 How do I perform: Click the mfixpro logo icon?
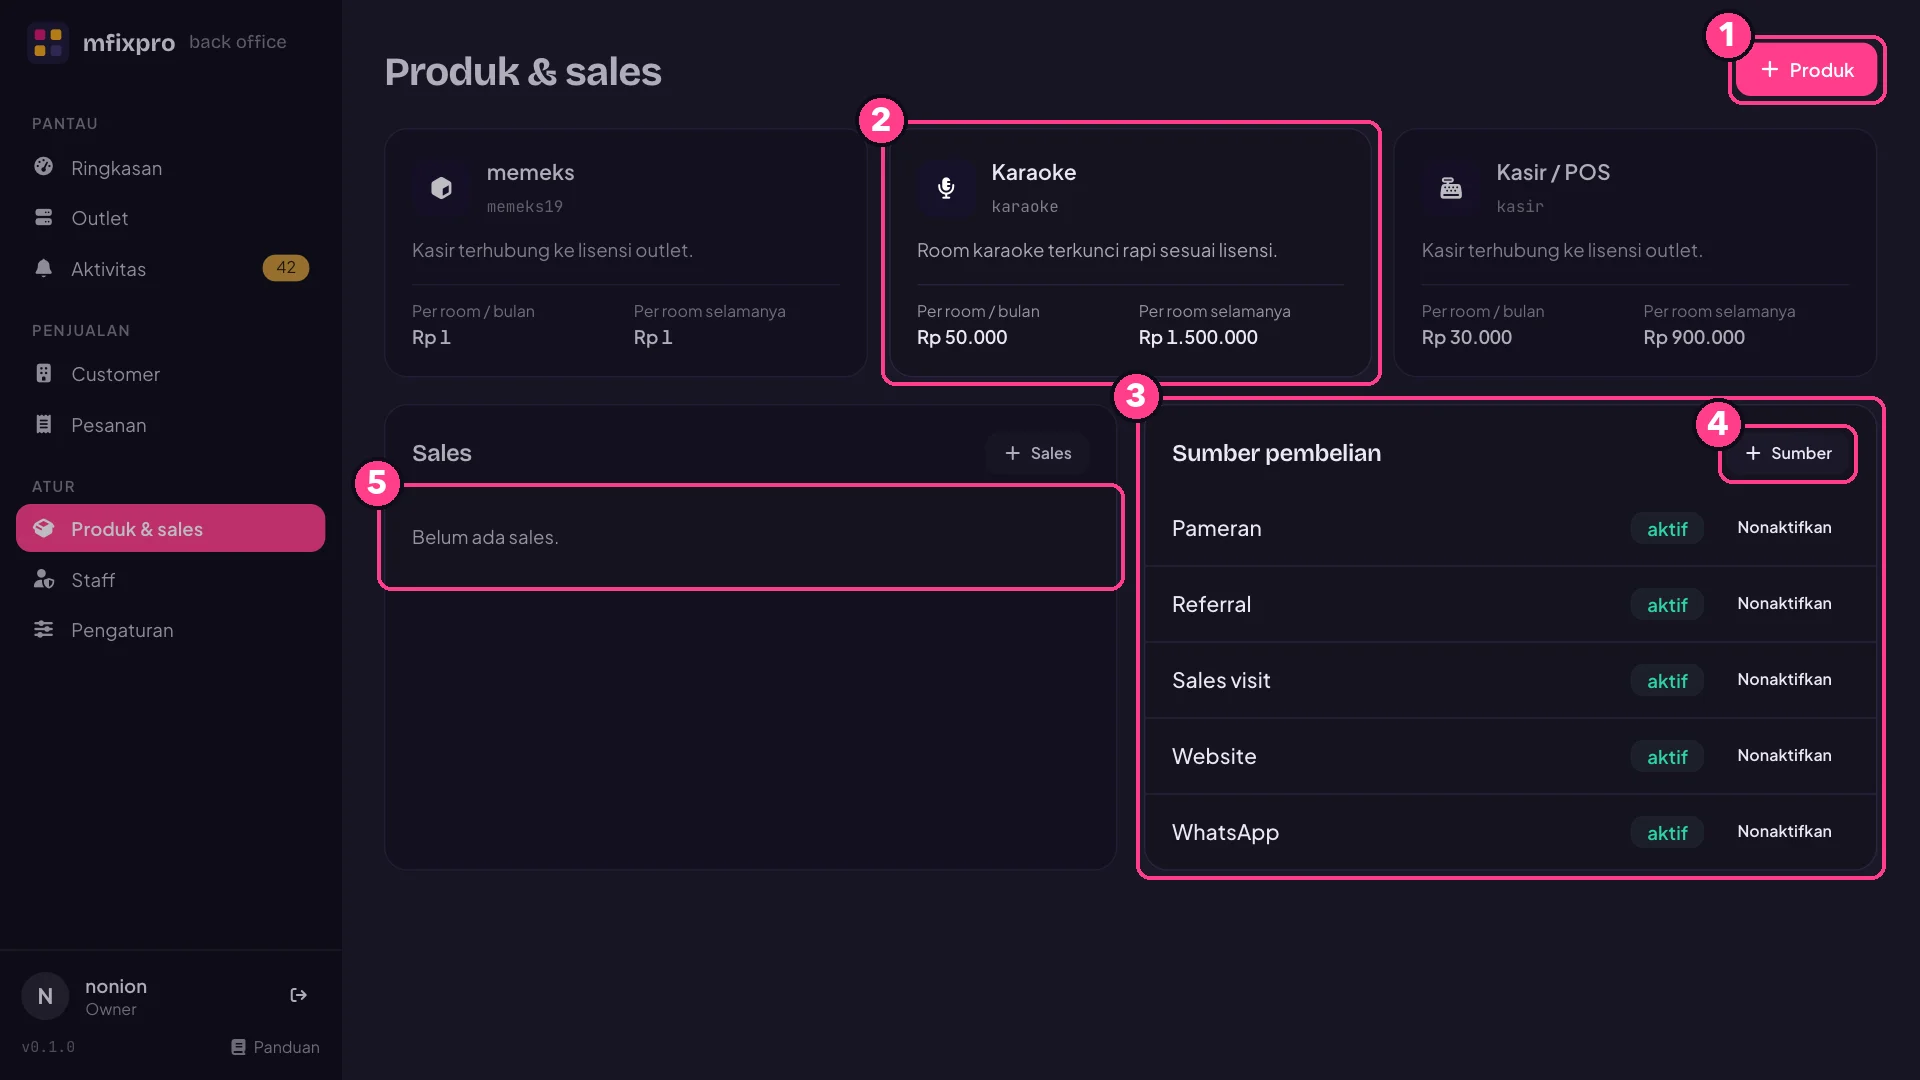point(48,42)
